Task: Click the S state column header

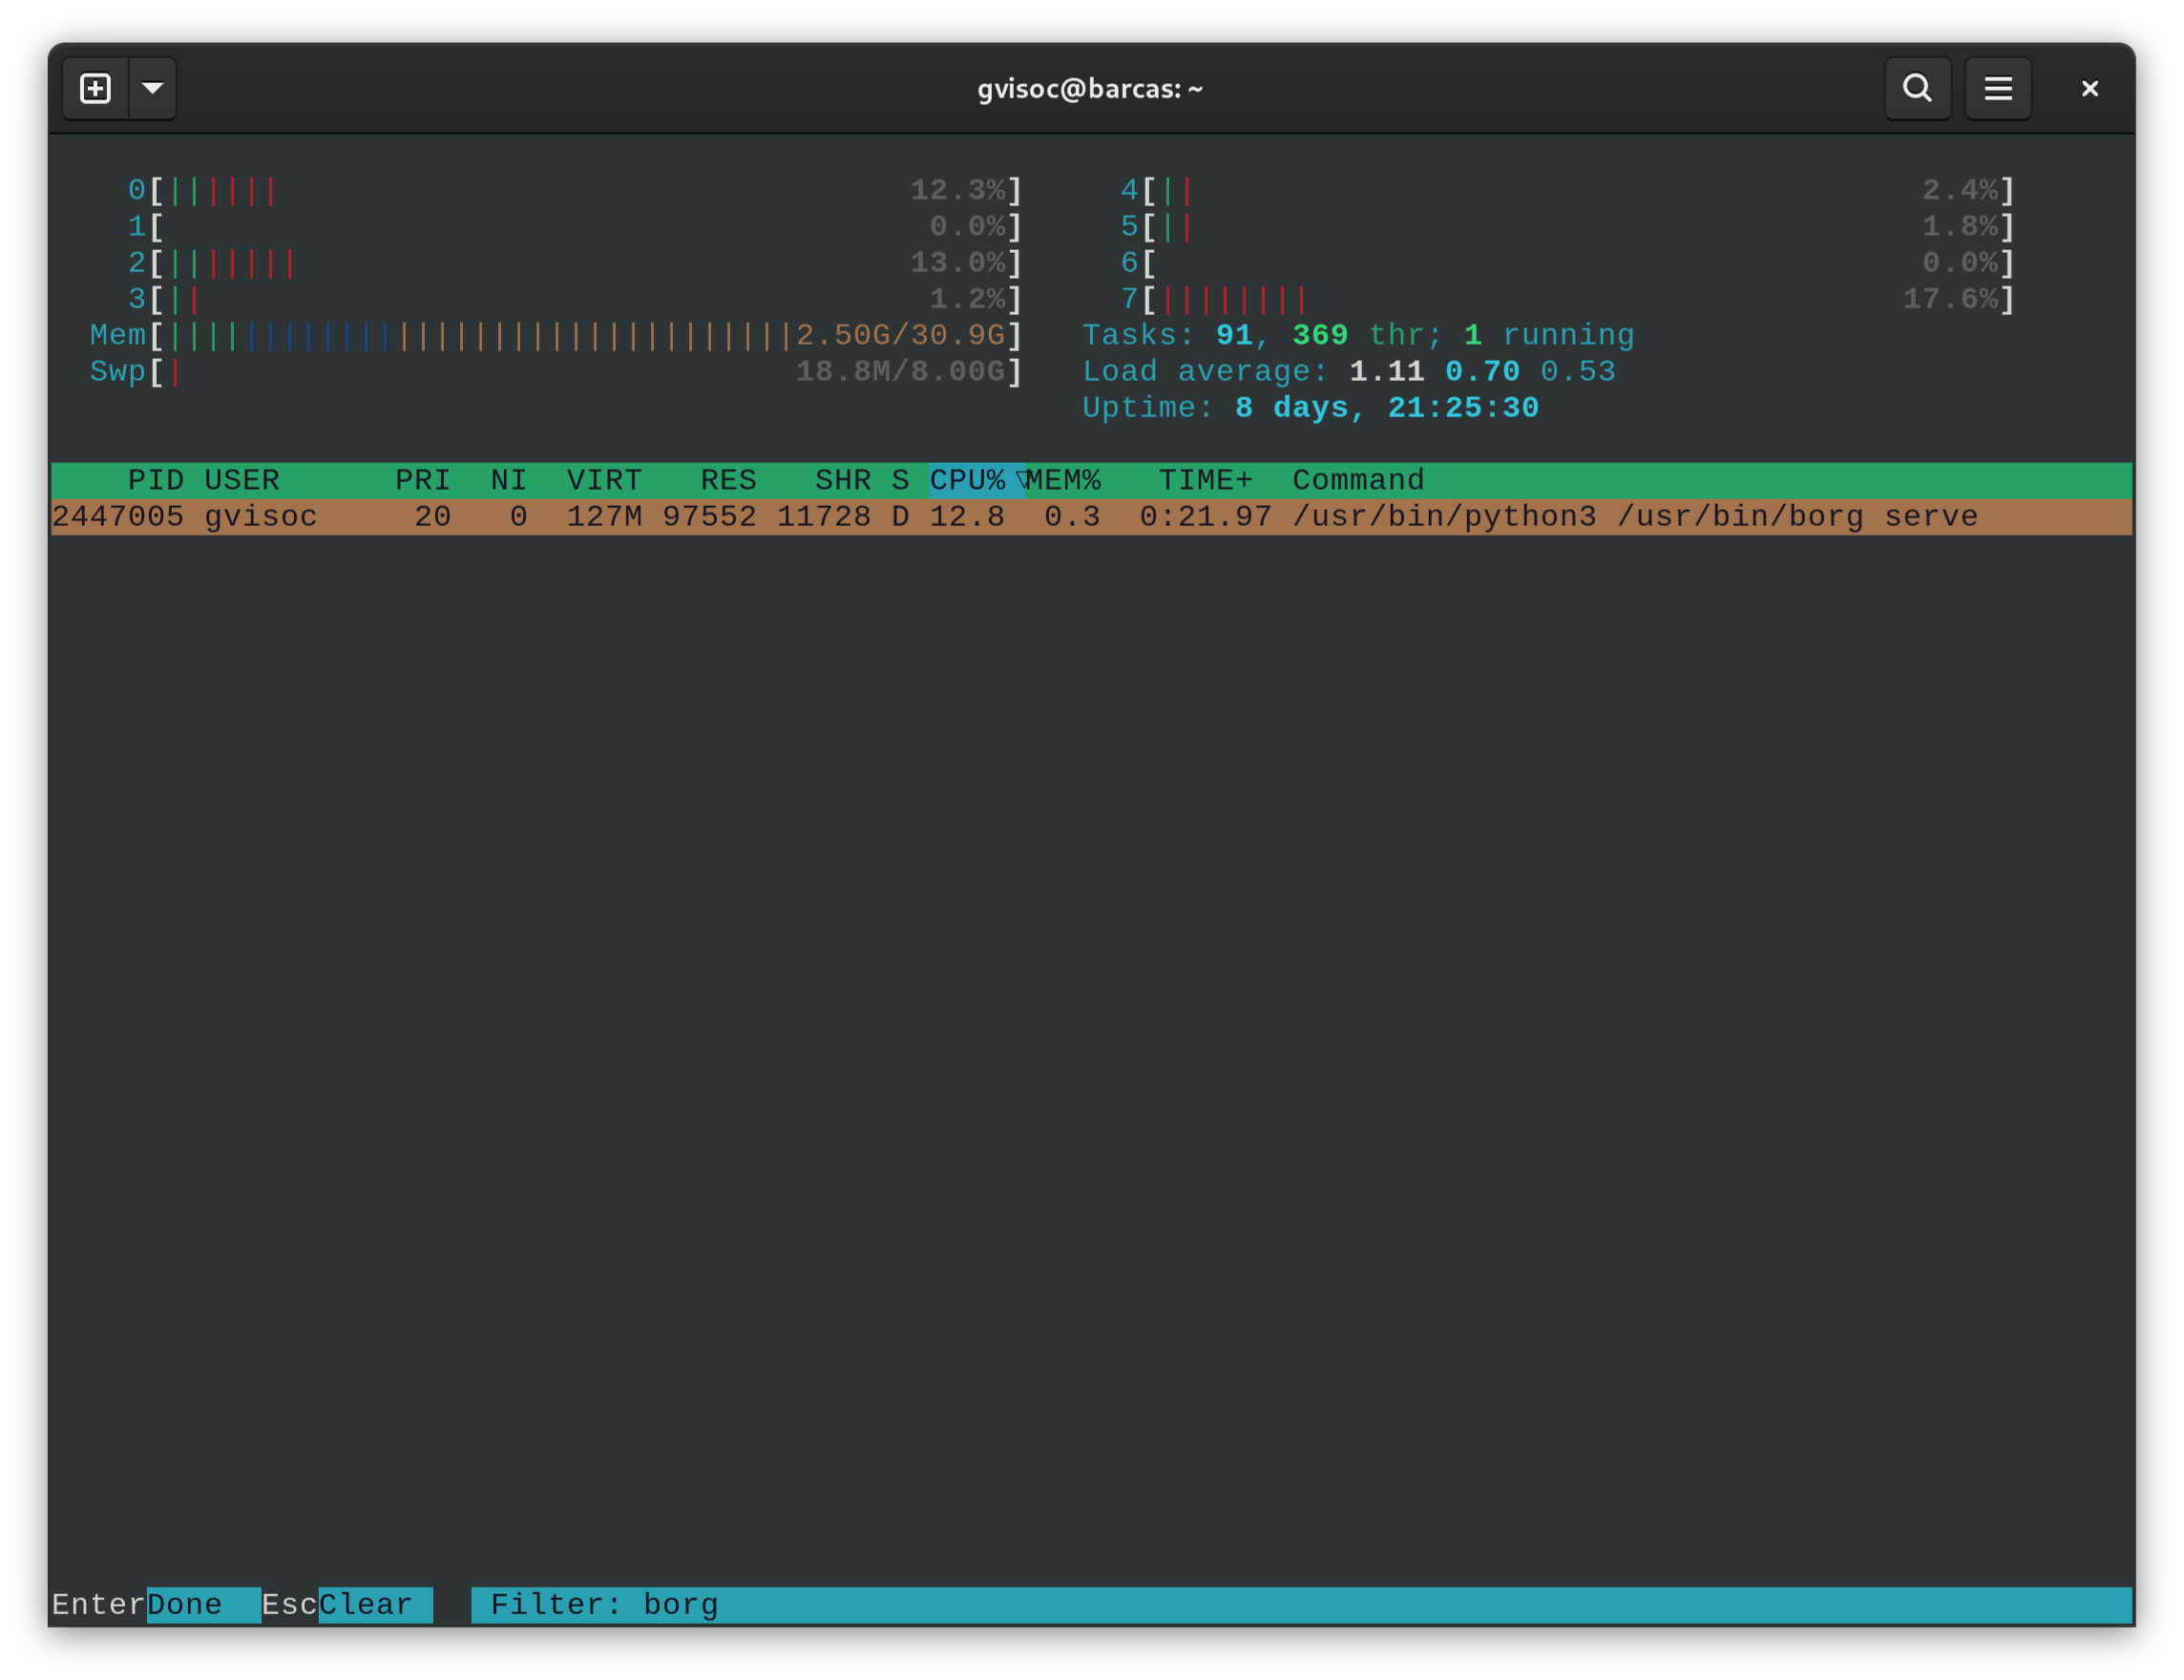Action: [x=900, y=480]
